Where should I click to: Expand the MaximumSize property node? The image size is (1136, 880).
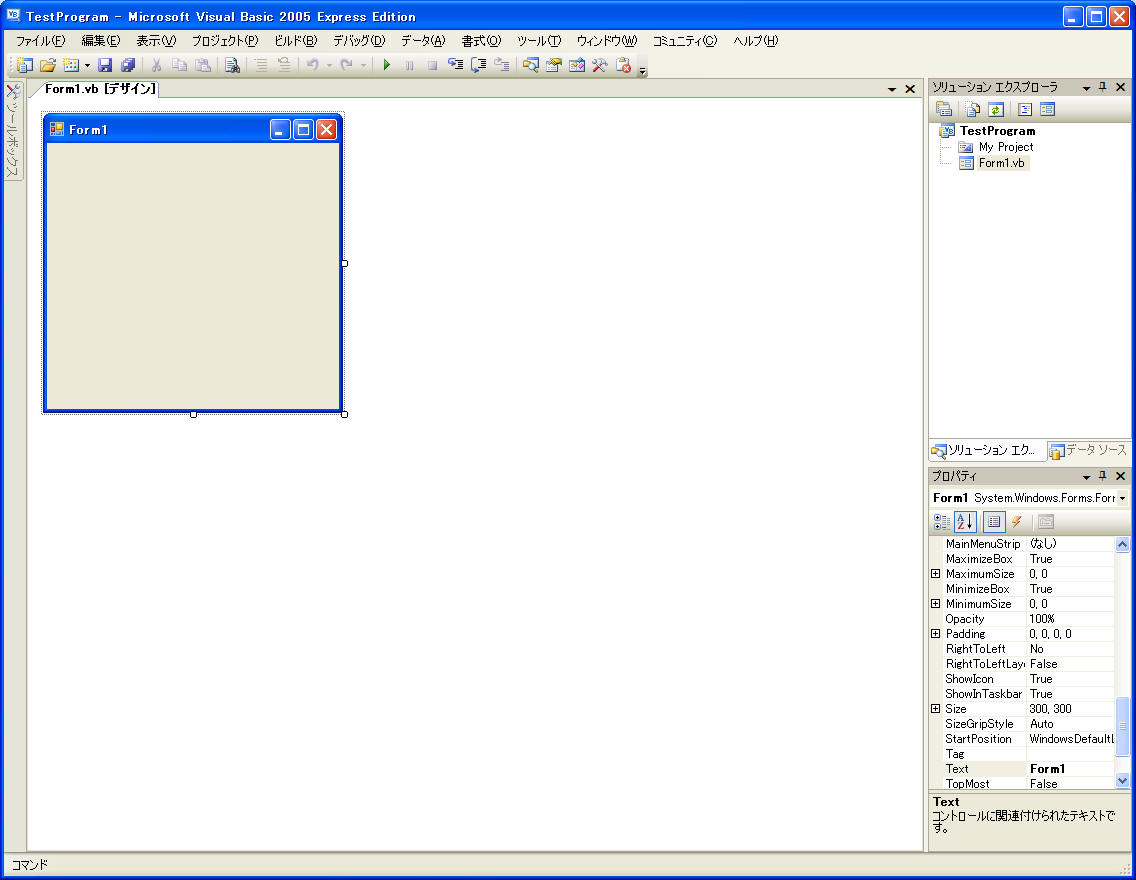point(936,574)
